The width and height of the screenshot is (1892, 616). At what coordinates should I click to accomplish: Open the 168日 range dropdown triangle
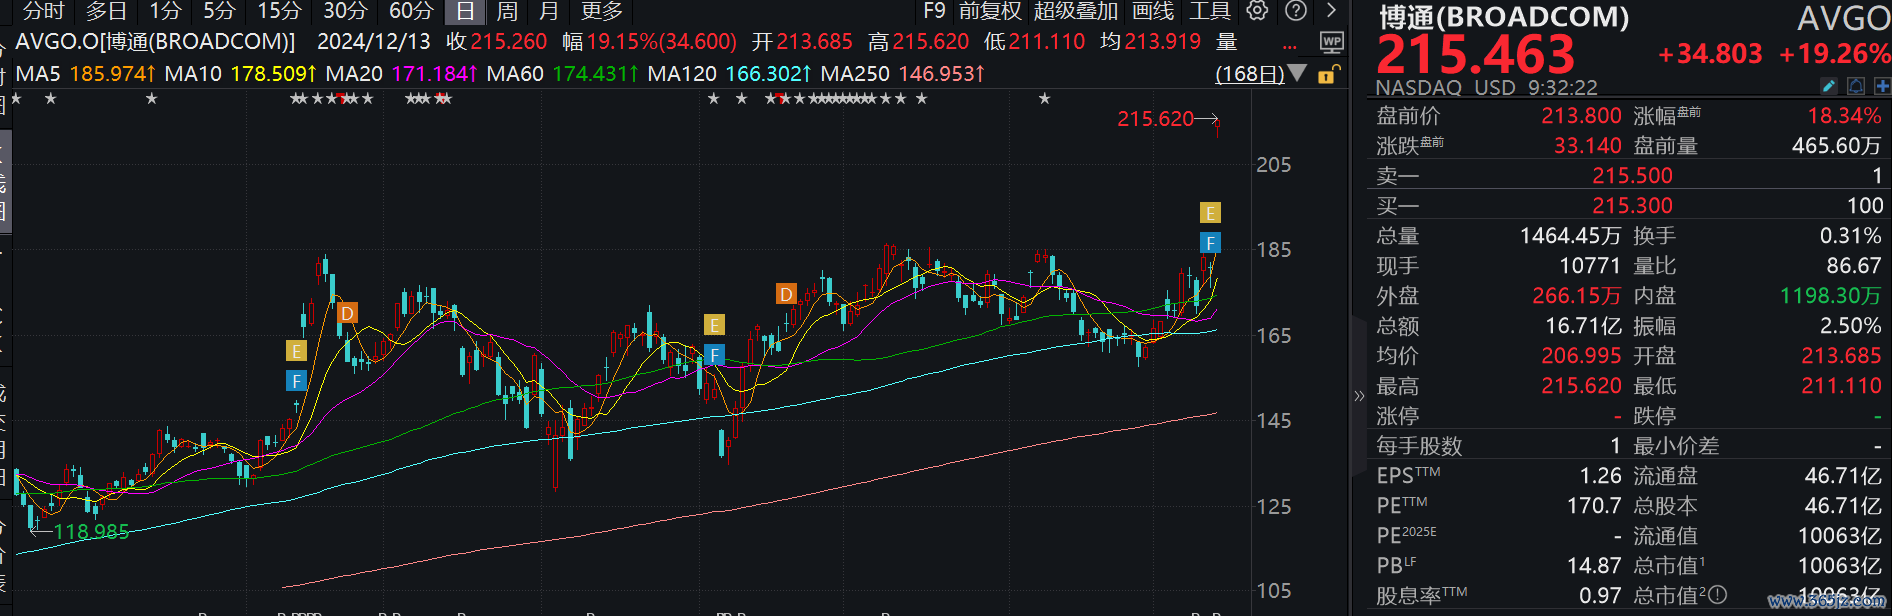pos(1298,73)
